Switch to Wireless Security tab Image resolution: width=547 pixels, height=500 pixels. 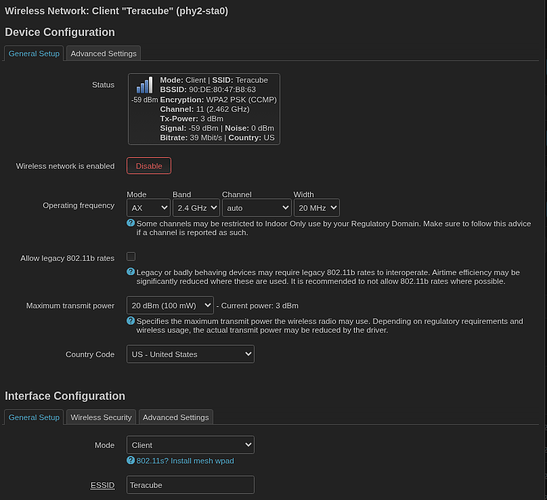click(x=101, y=417)
